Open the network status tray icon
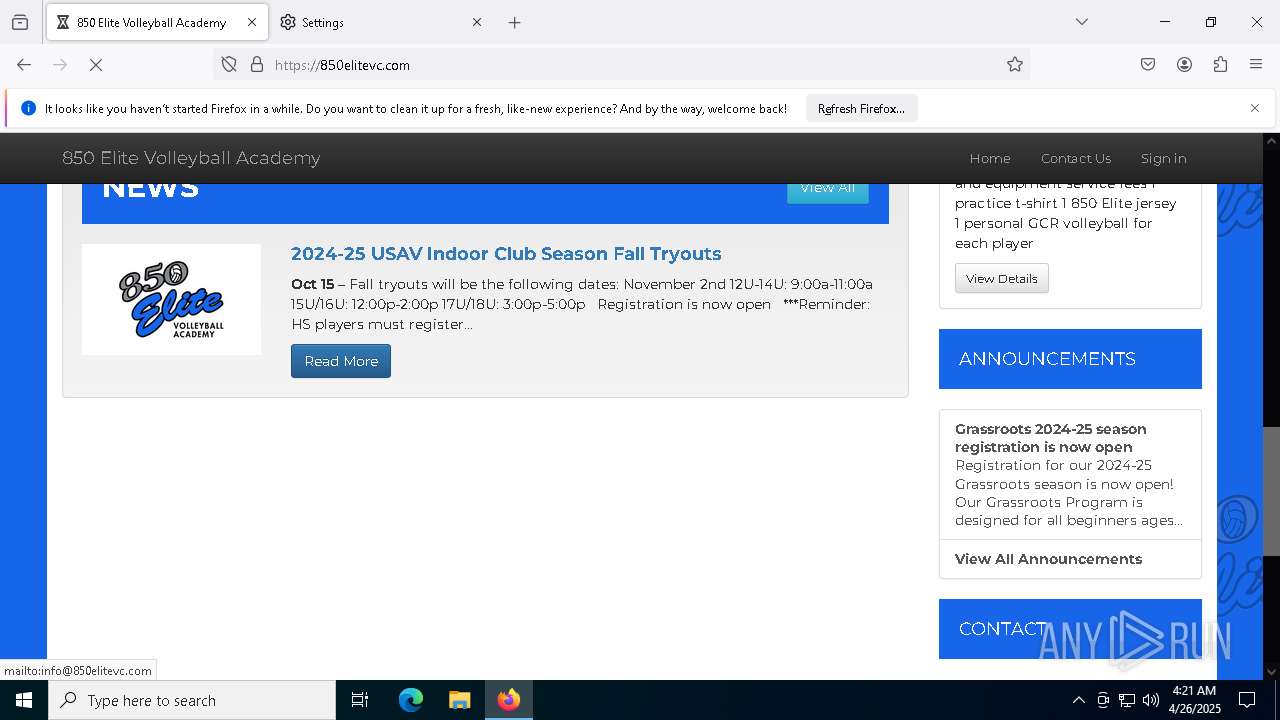1280x720 pixels. click(1127, 700)
